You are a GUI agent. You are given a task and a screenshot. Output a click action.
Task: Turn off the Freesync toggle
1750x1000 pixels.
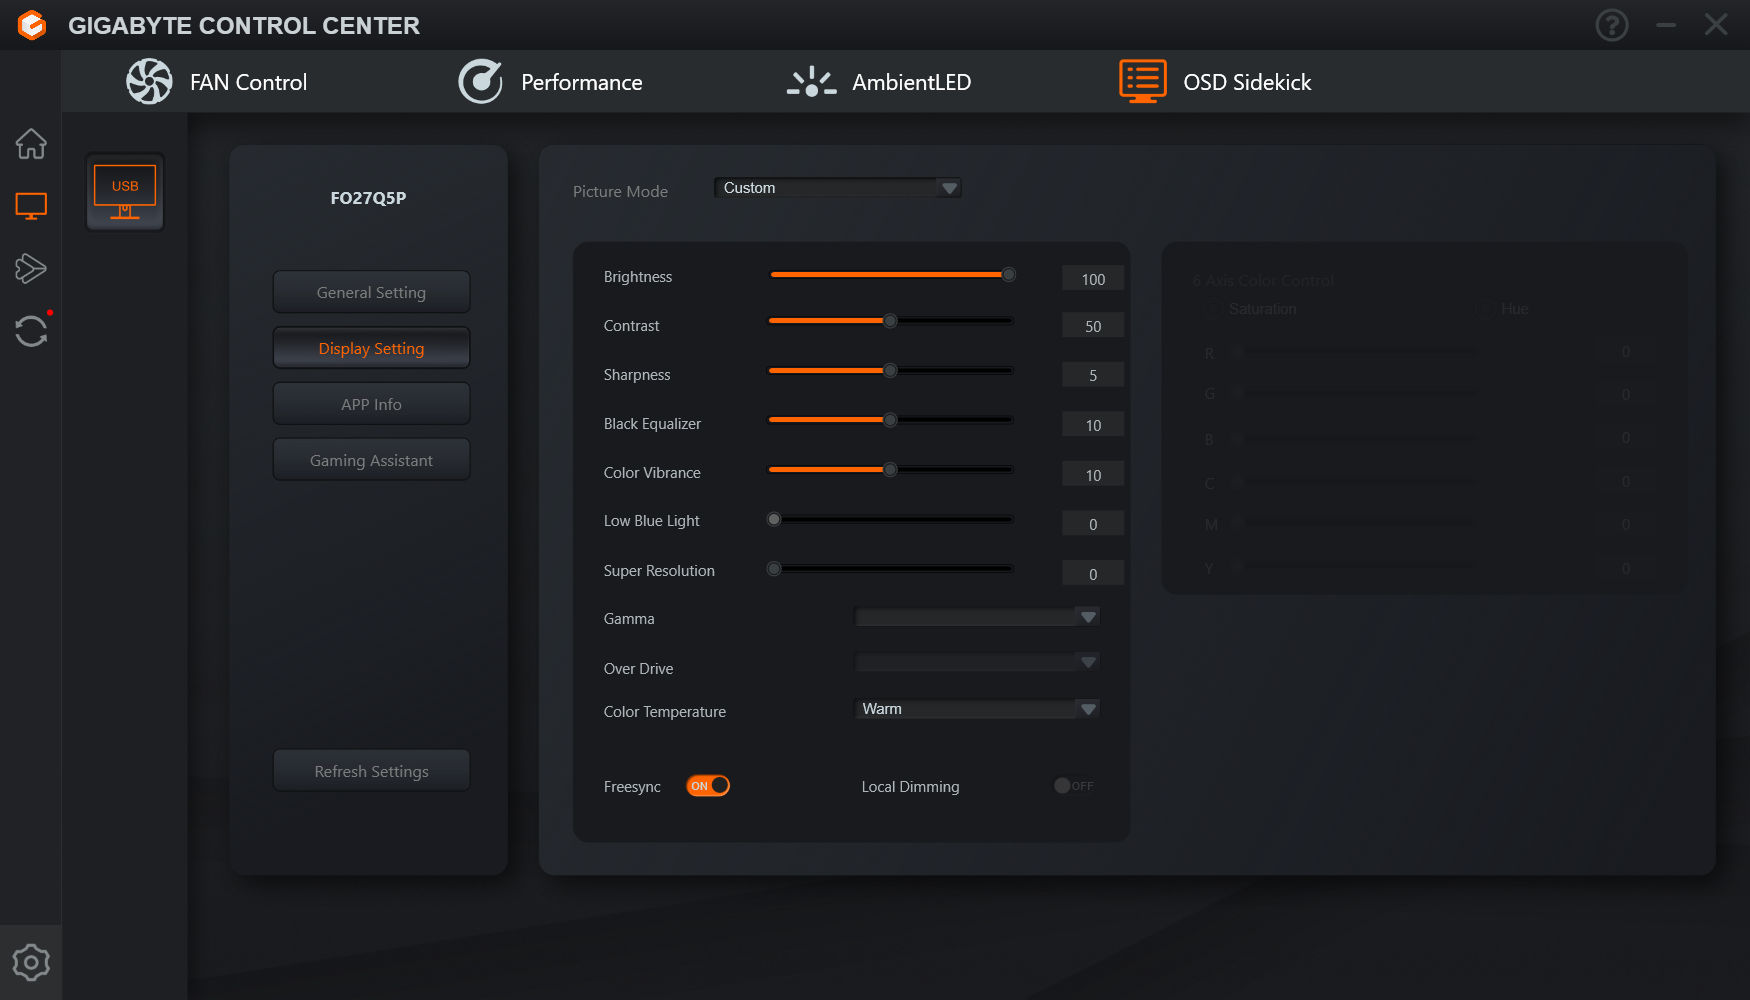pos(708,786)
